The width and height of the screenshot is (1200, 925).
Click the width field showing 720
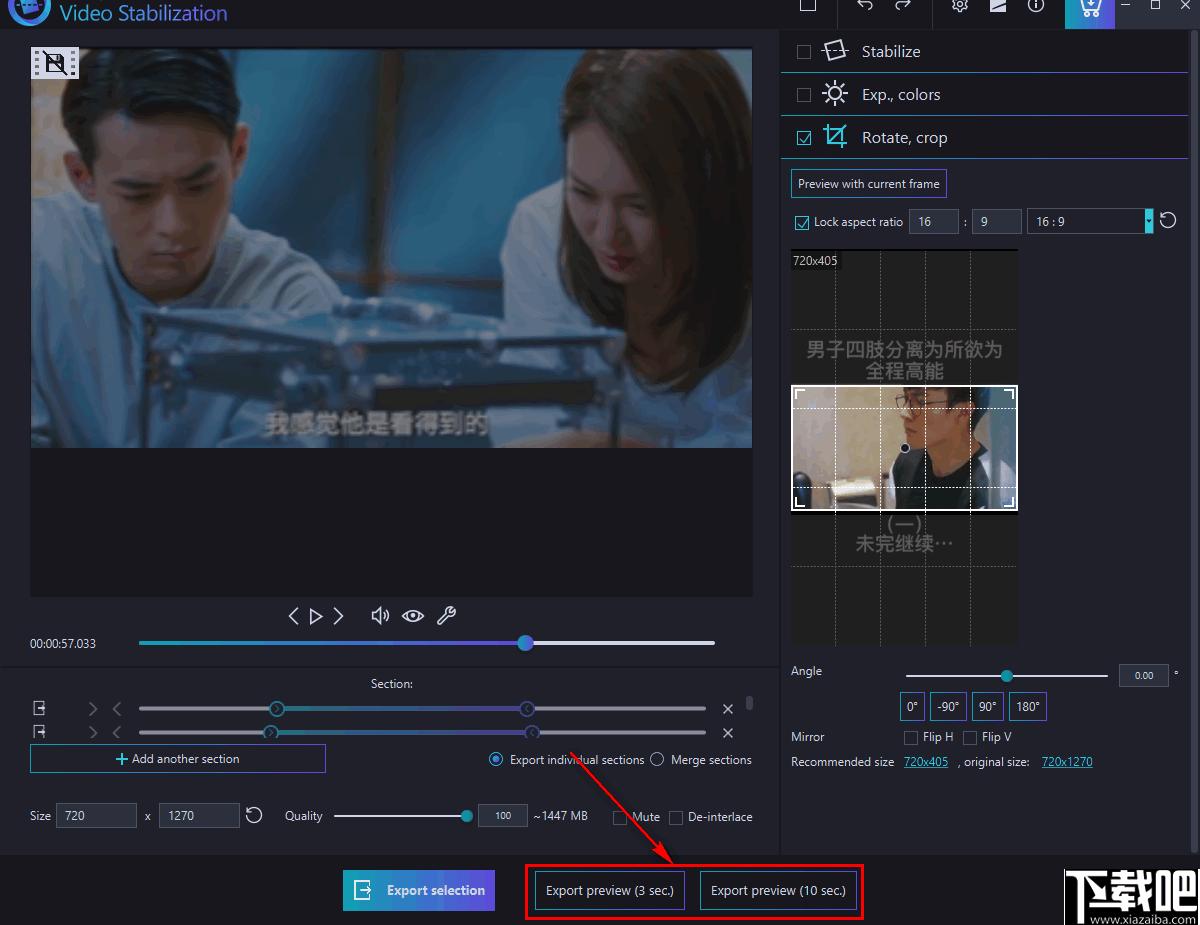coord(96,815)
